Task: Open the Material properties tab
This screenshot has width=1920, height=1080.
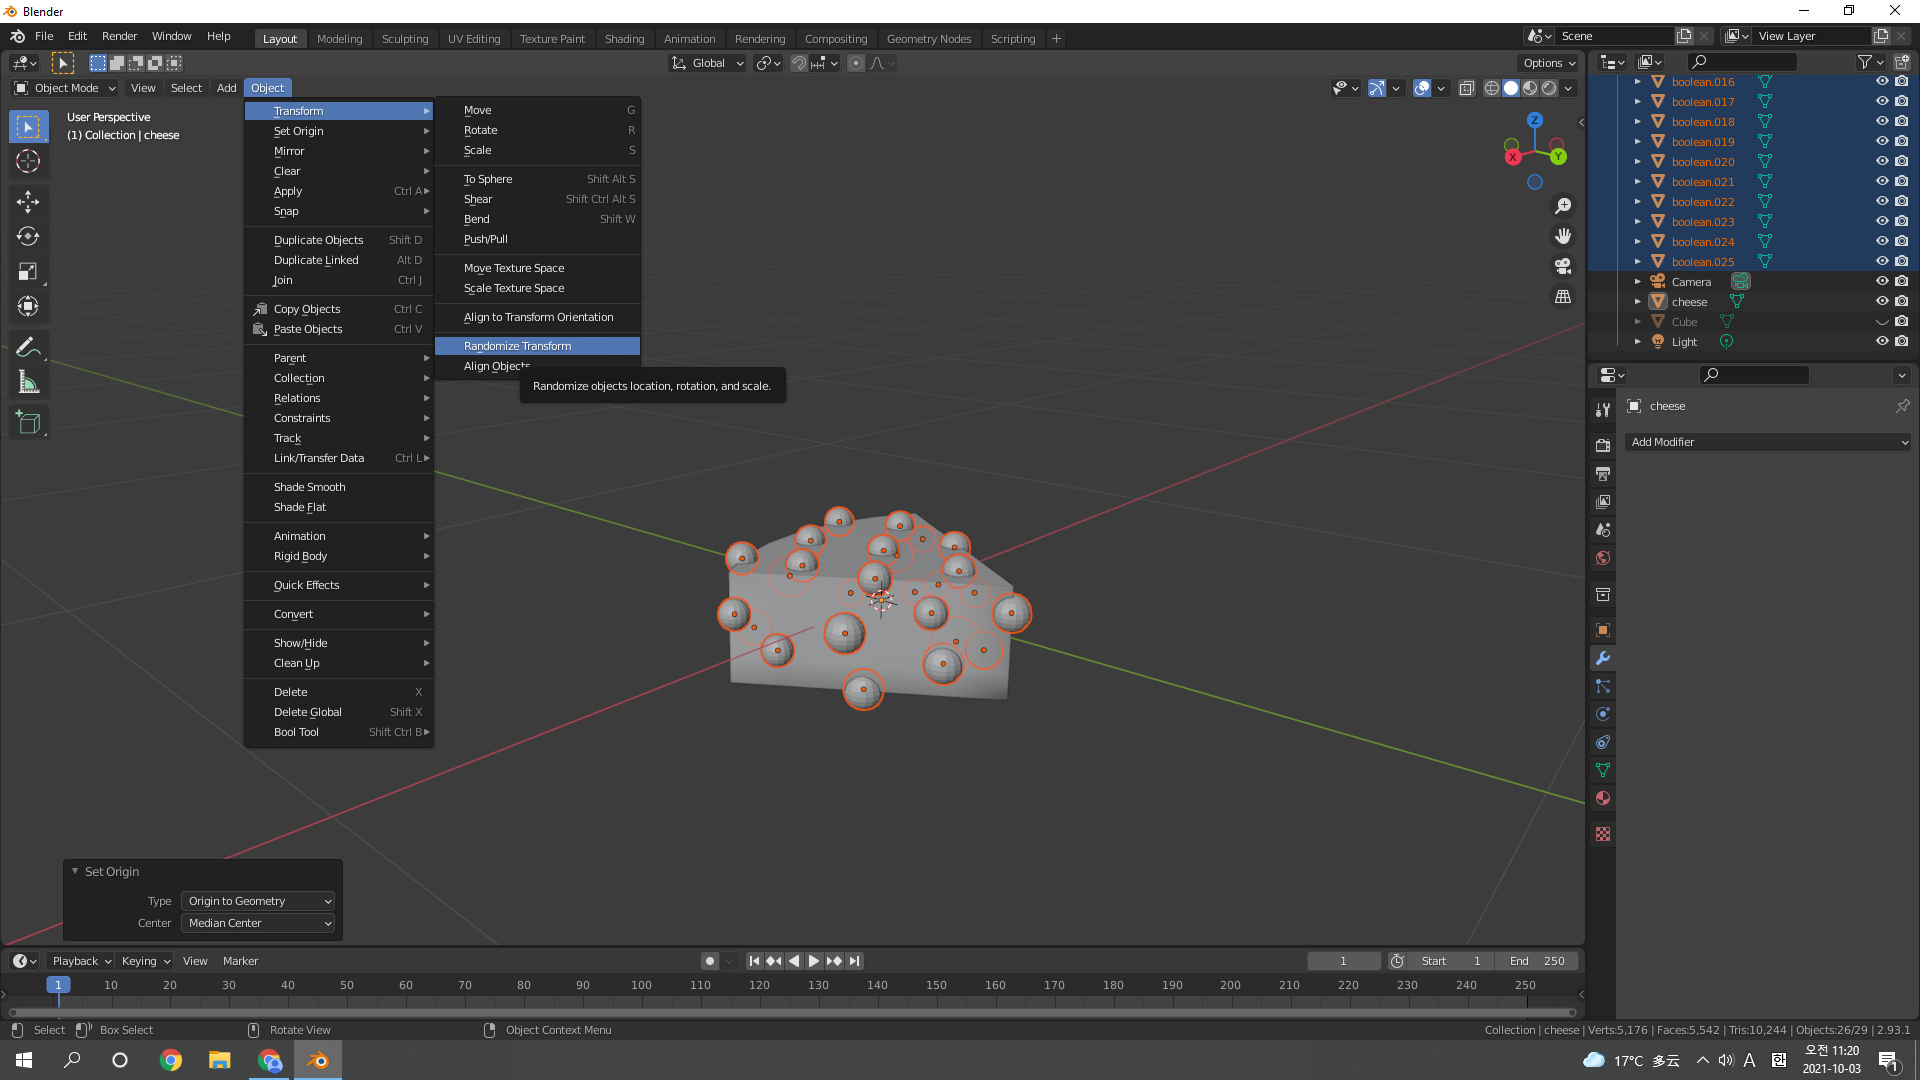Action: pos(1603,798)
